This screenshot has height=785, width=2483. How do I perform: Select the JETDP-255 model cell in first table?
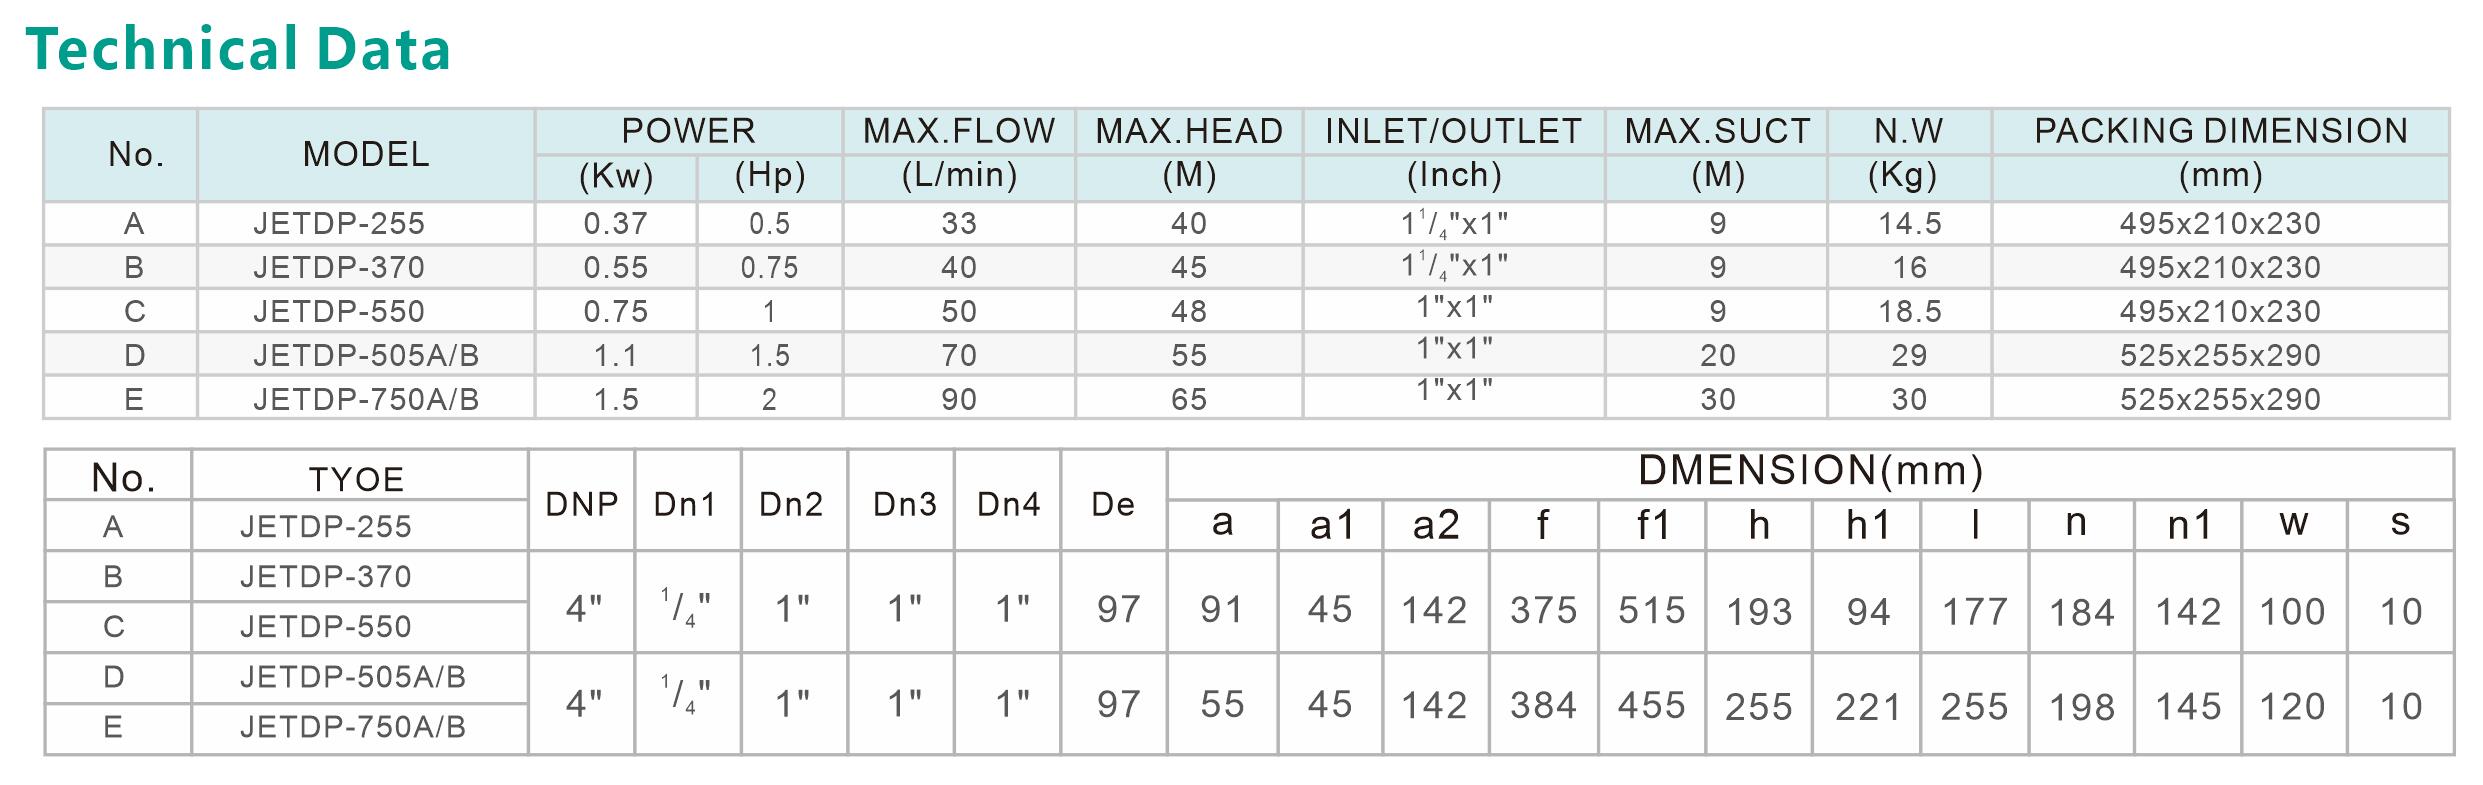click(x=339, y=223)
